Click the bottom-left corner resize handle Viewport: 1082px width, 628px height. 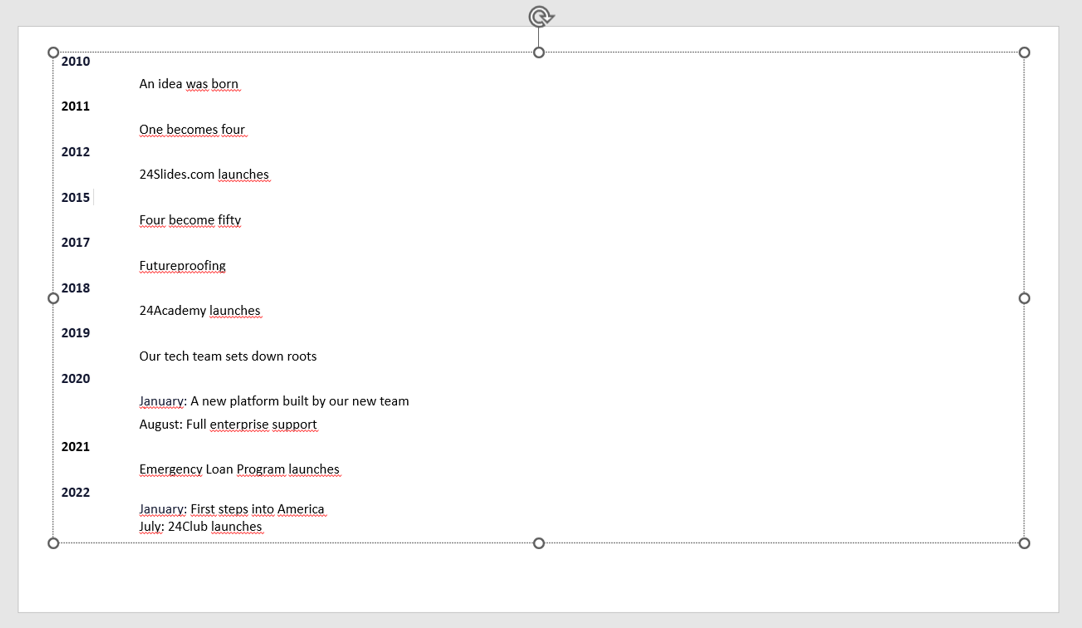point(53,543)
